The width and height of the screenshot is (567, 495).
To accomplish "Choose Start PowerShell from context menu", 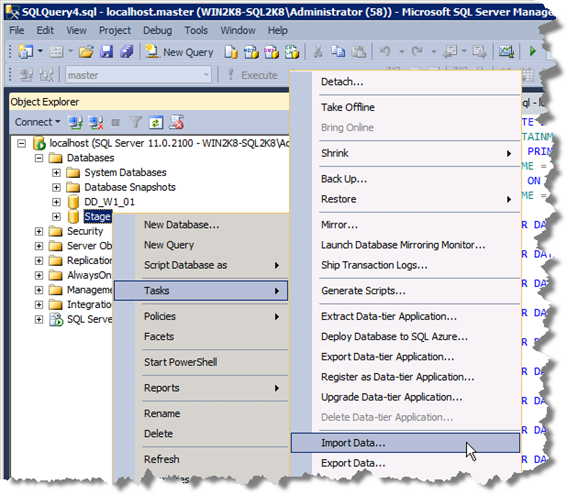I will 201,362.
